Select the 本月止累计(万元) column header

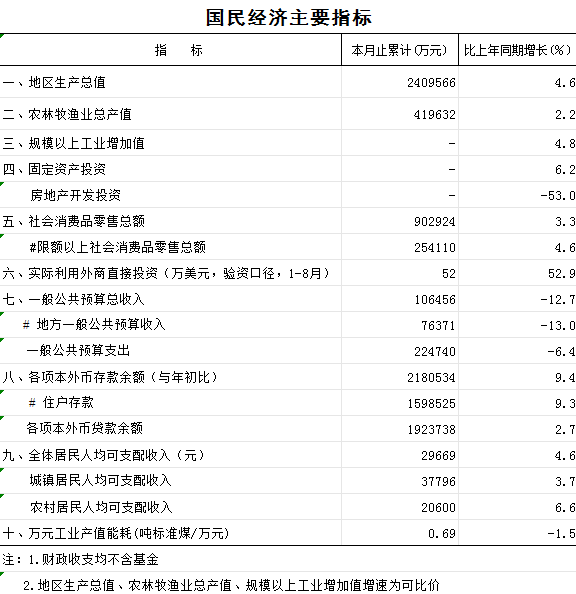399,50
